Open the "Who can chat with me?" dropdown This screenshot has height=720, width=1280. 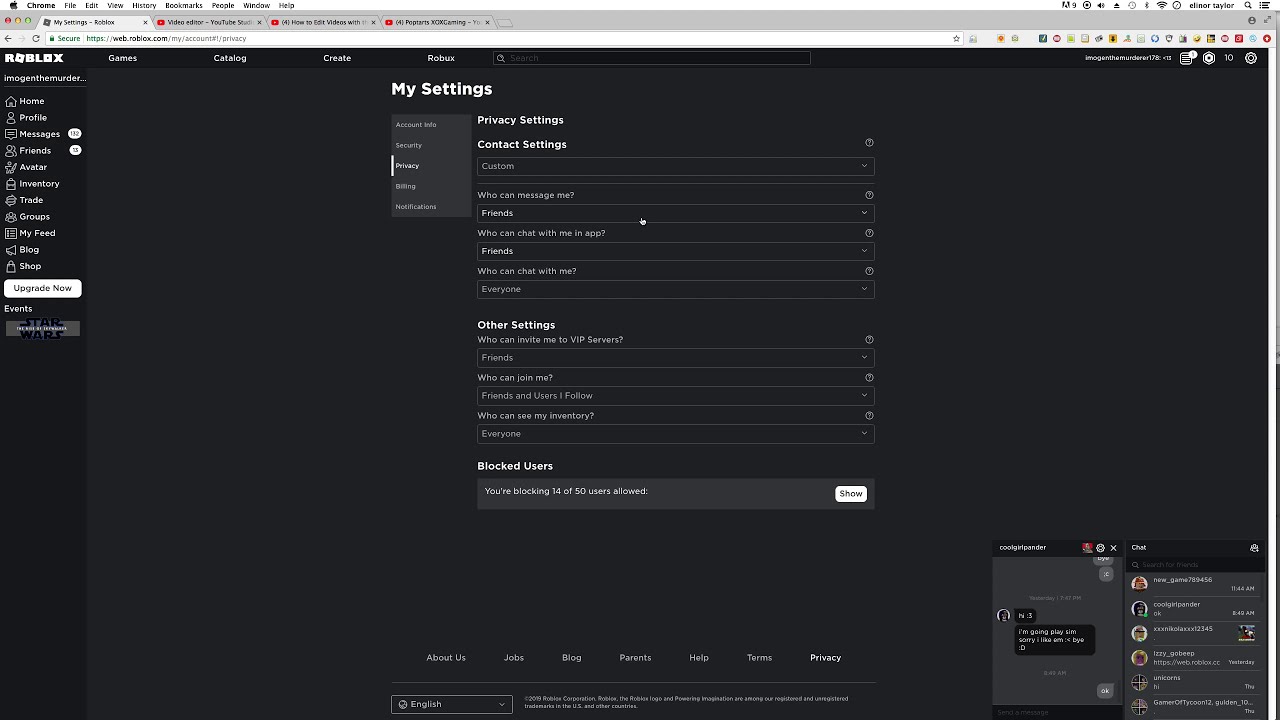point(675,289)
